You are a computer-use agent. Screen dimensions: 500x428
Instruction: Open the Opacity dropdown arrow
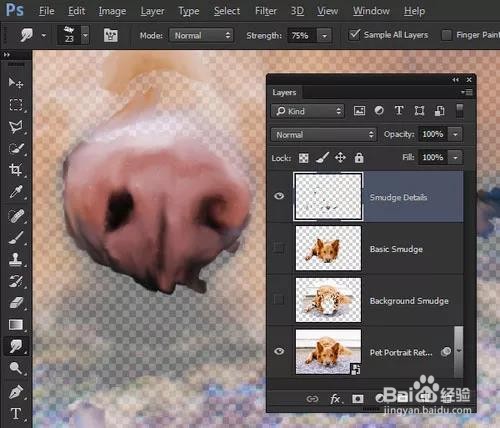click(x=455, y=134)
